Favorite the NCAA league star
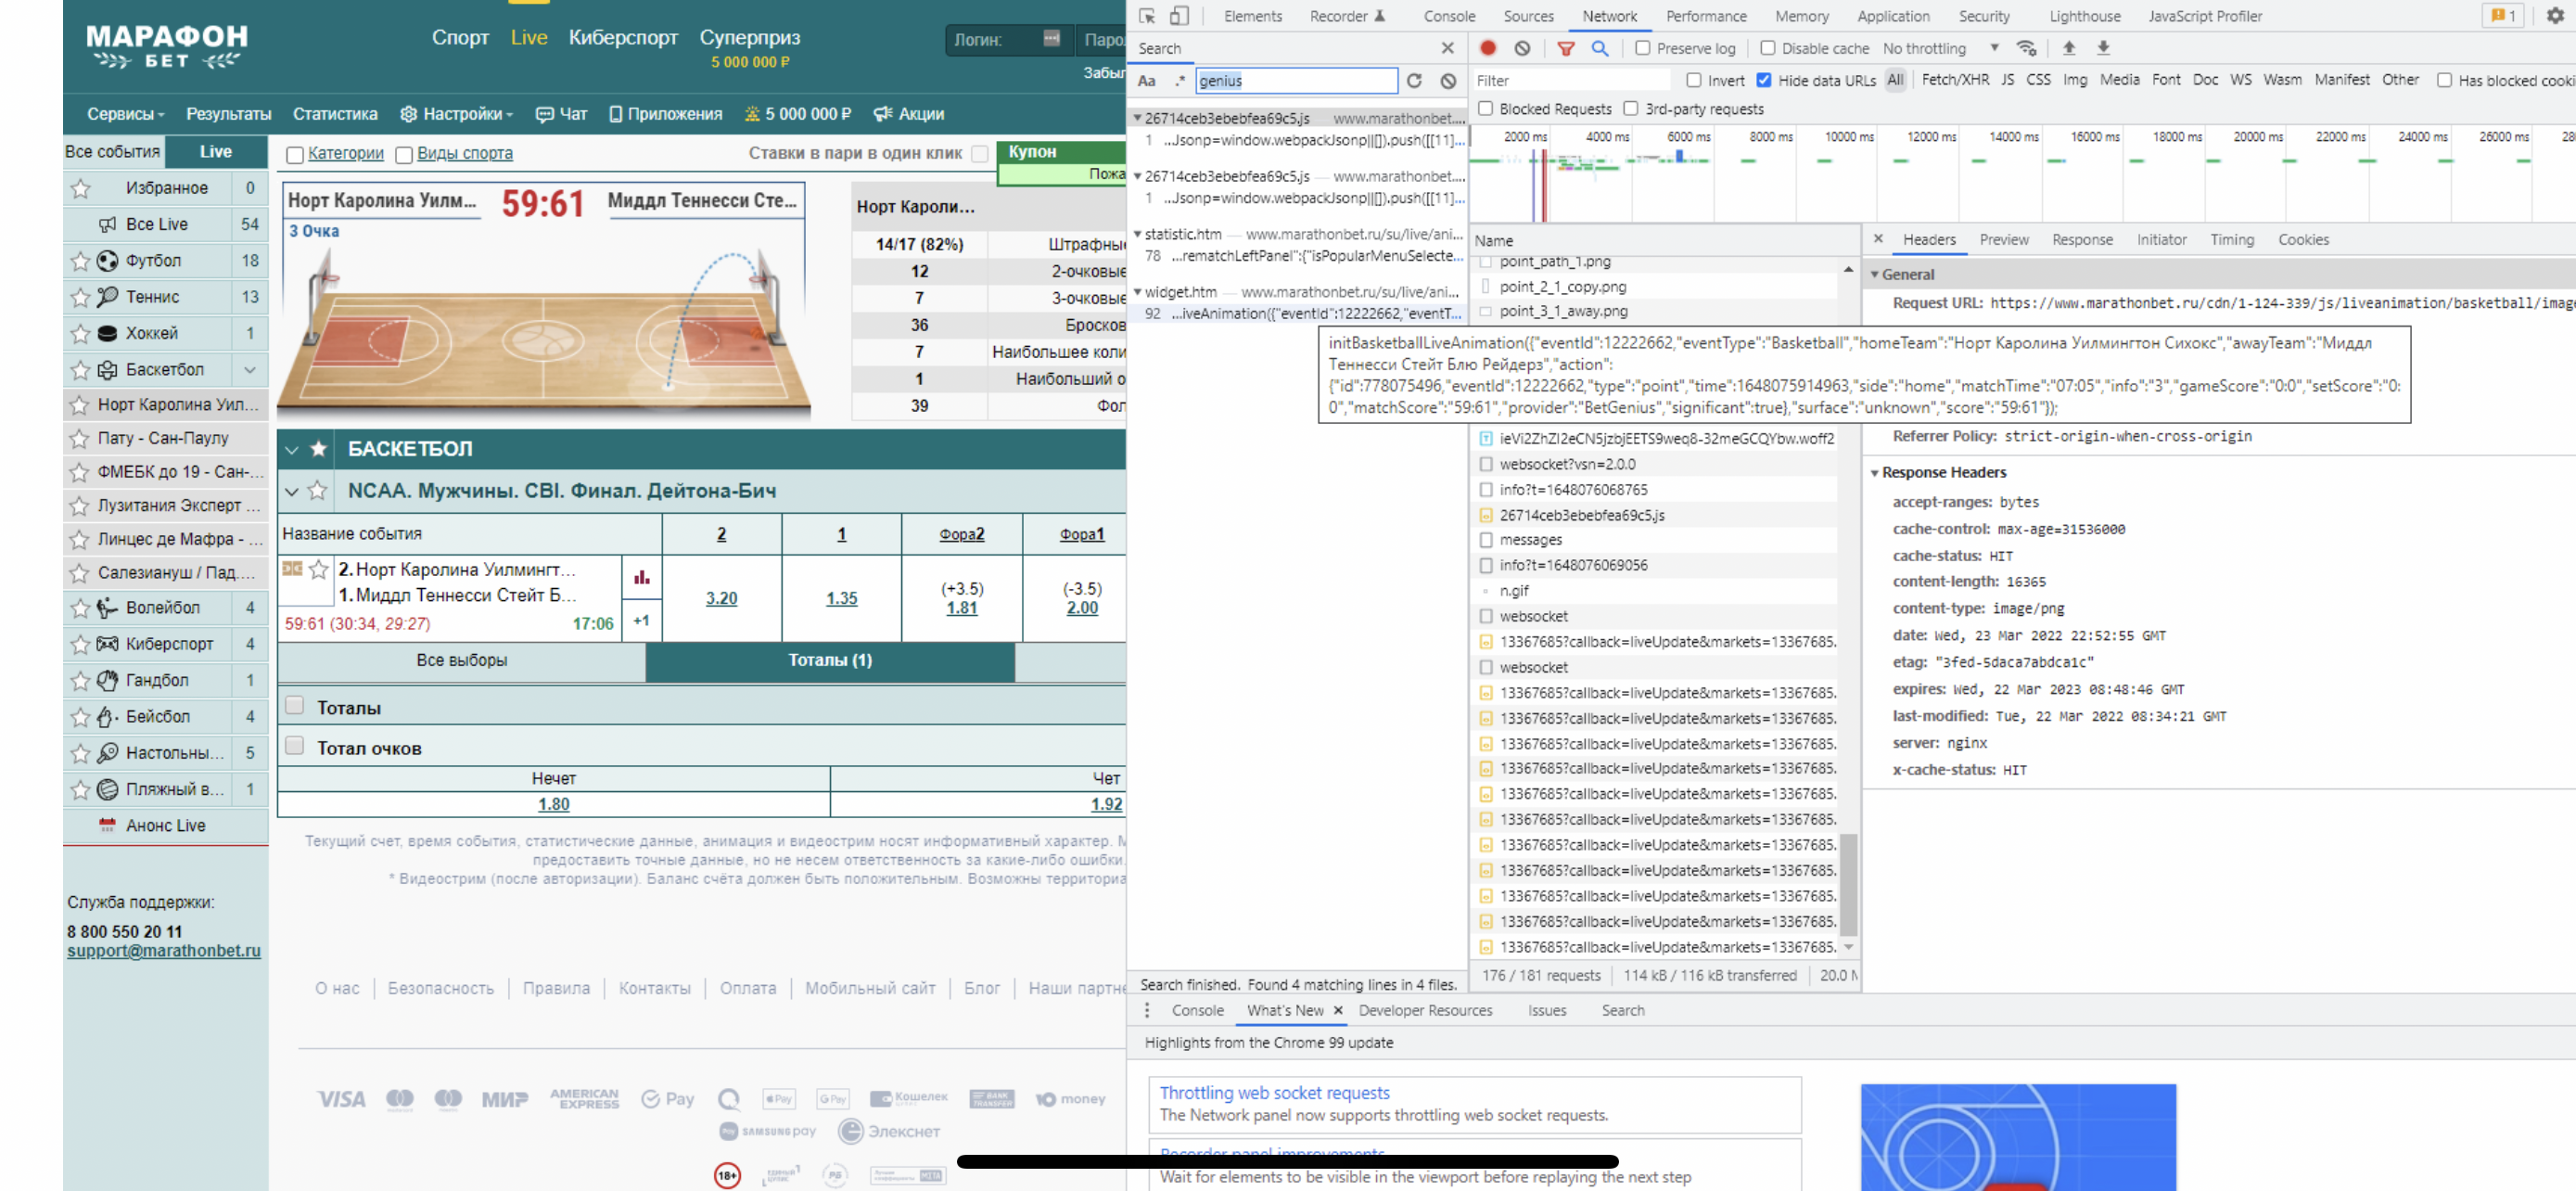 coord(317,490)
